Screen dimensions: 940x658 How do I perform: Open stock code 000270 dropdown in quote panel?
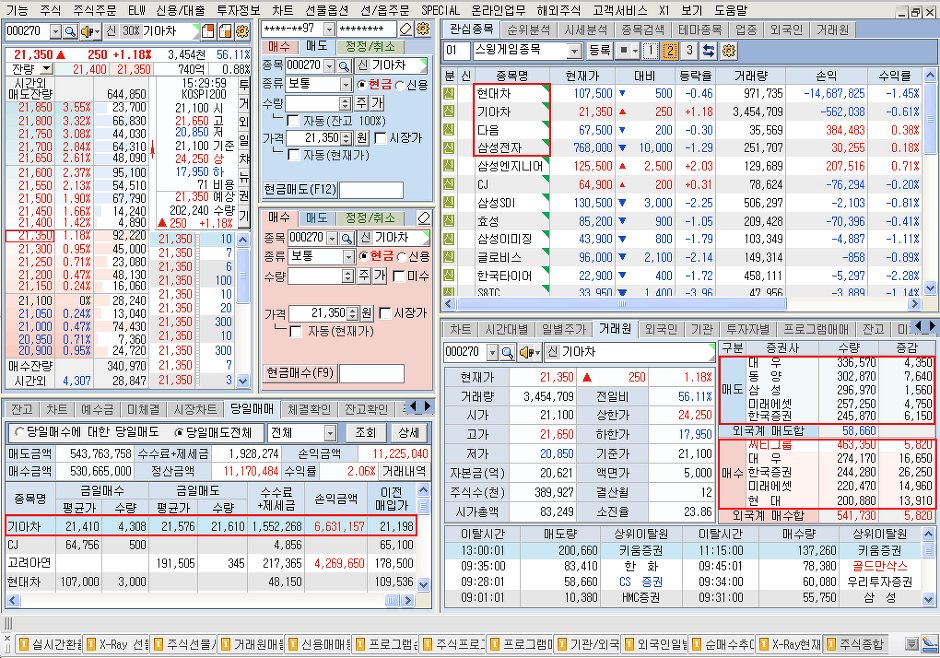(56, 31)
